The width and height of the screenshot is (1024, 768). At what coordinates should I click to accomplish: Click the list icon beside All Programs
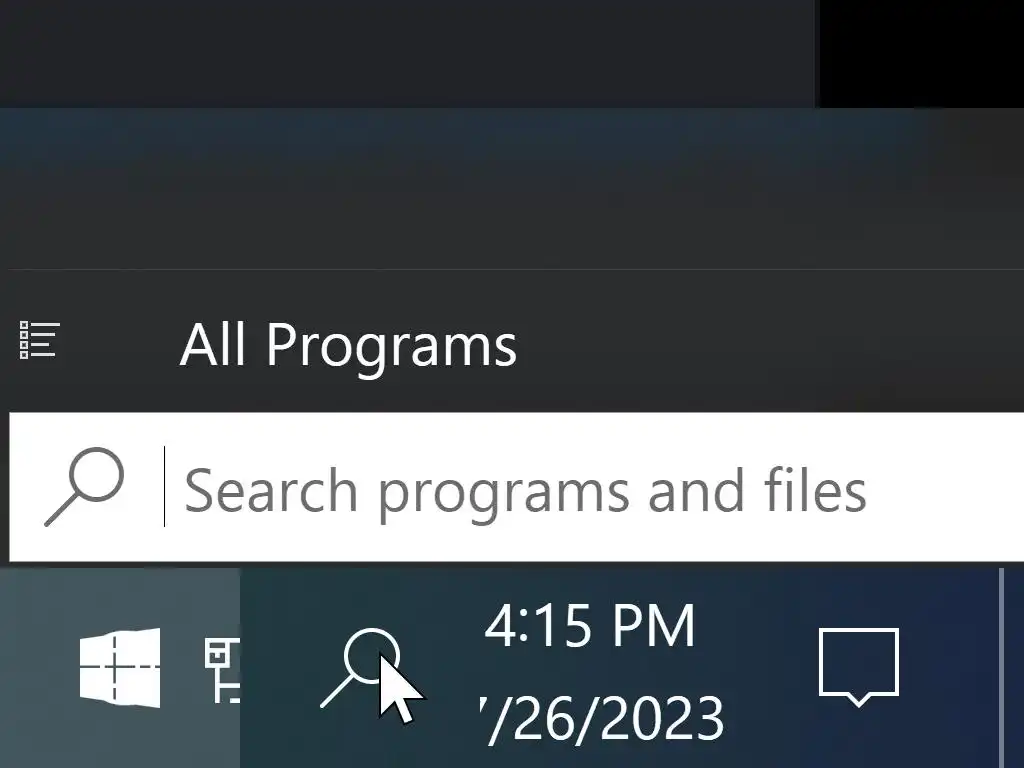coord(40,340)
